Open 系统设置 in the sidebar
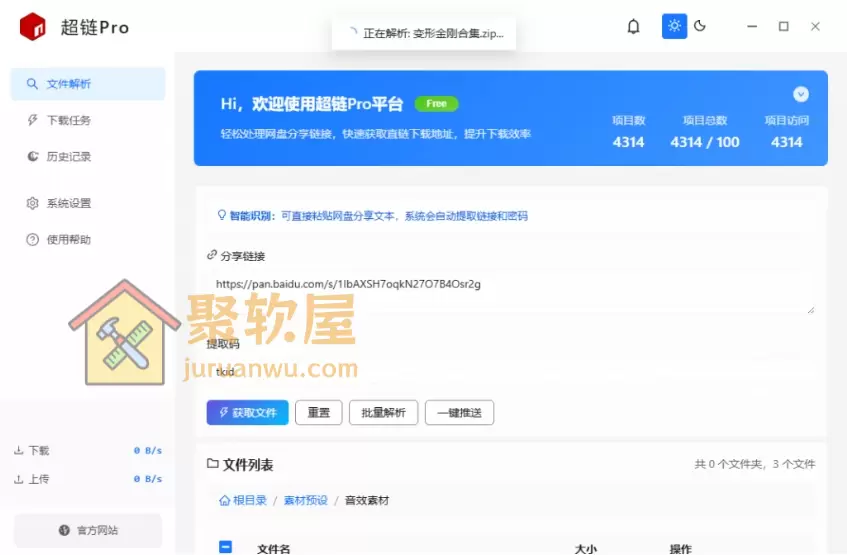The height and width of the screenshot is (555, 847). [88, 203]
